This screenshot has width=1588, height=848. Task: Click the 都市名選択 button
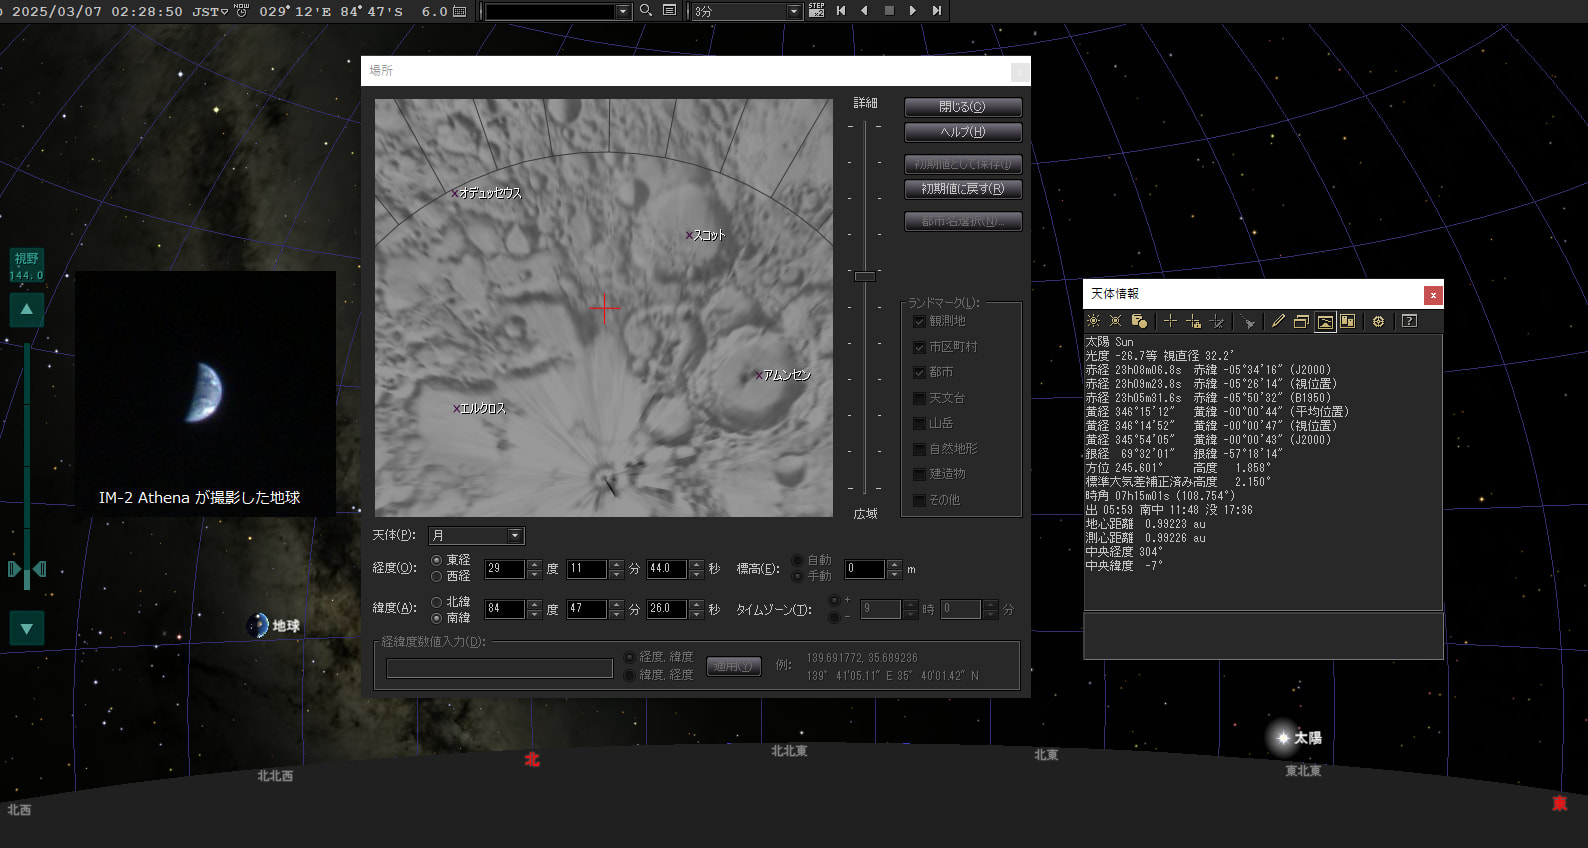pyautogui.click(x=963, y=221)
